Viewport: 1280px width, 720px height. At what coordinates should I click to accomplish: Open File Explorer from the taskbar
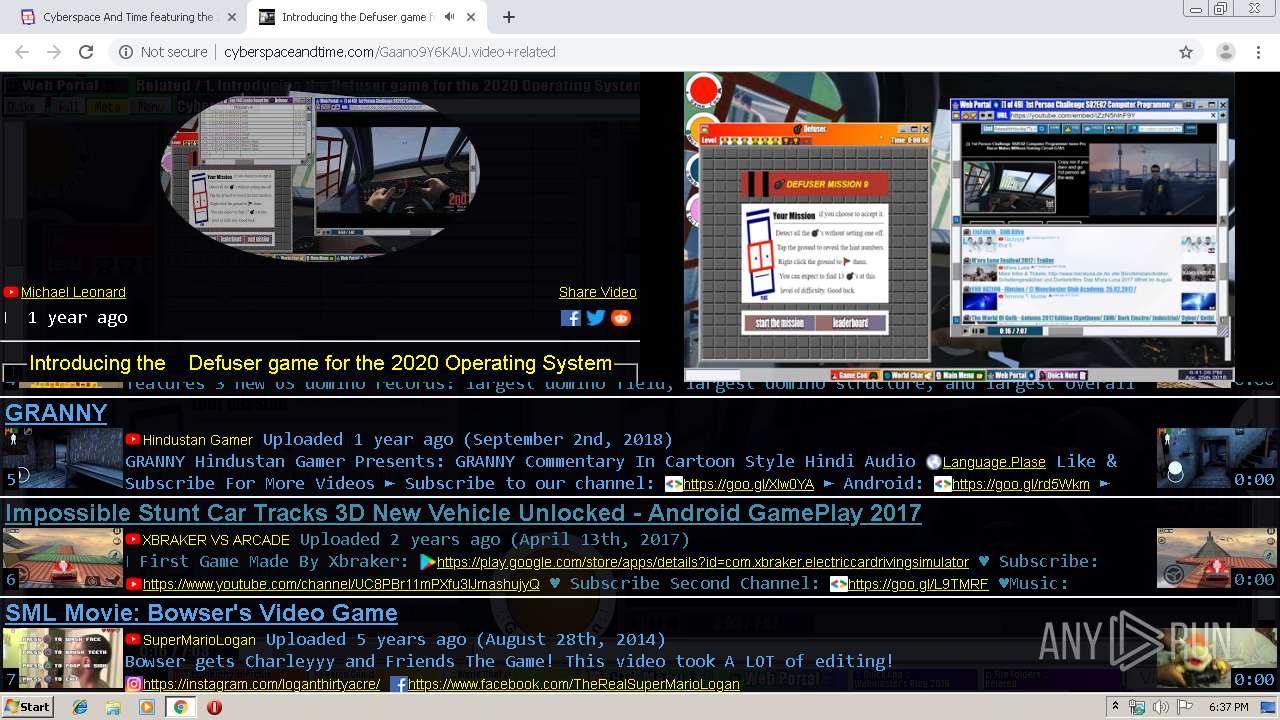click(113, 707)
